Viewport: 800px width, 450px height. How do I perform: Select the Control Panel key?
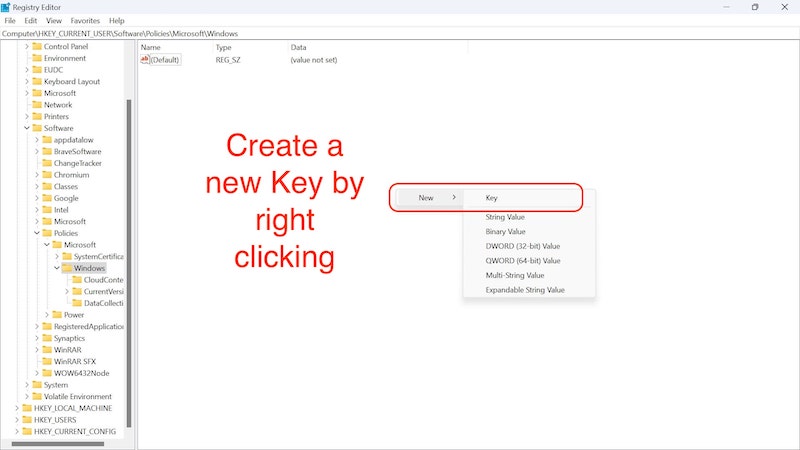tap(66, 46)
